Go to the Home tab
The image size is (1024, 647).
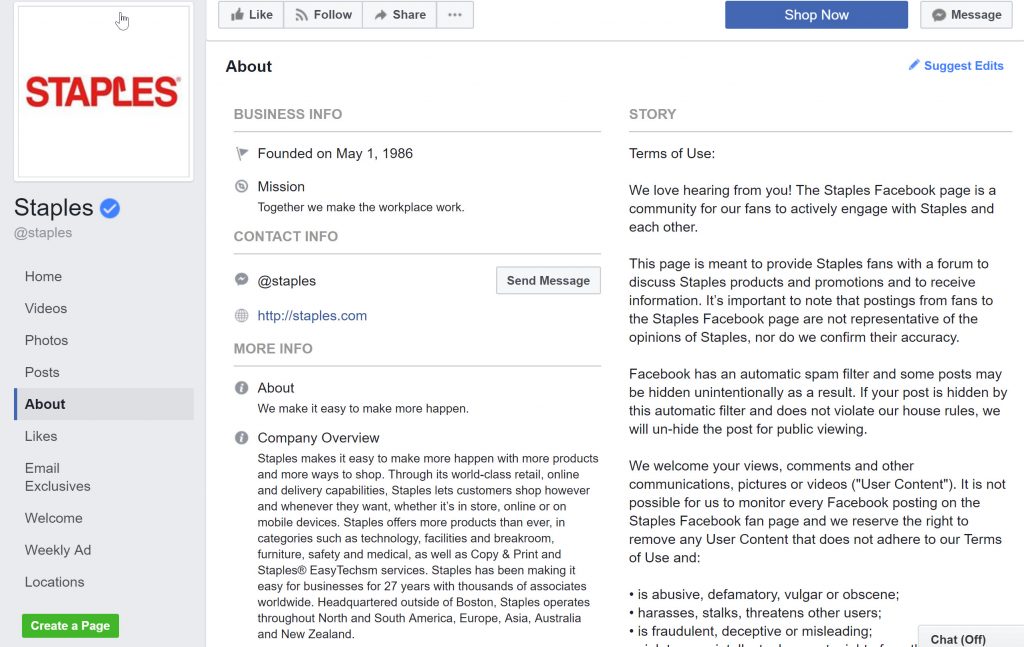click(43, 276)
